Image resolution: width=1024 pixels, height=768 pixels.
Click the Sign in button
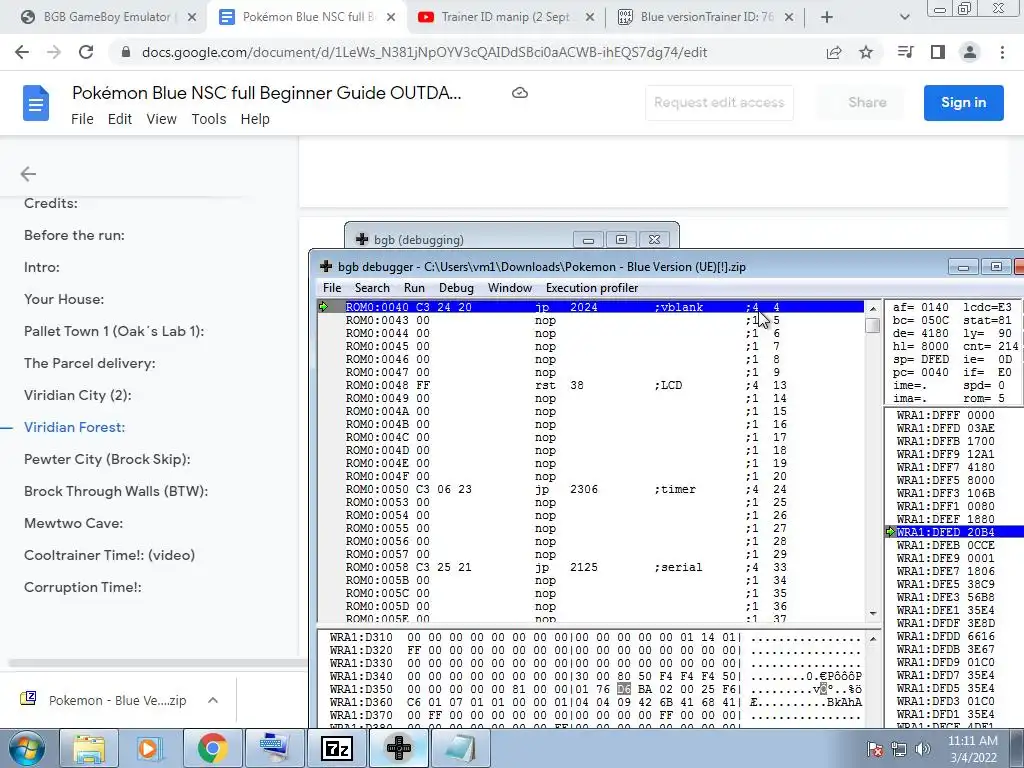click(963, 103)
